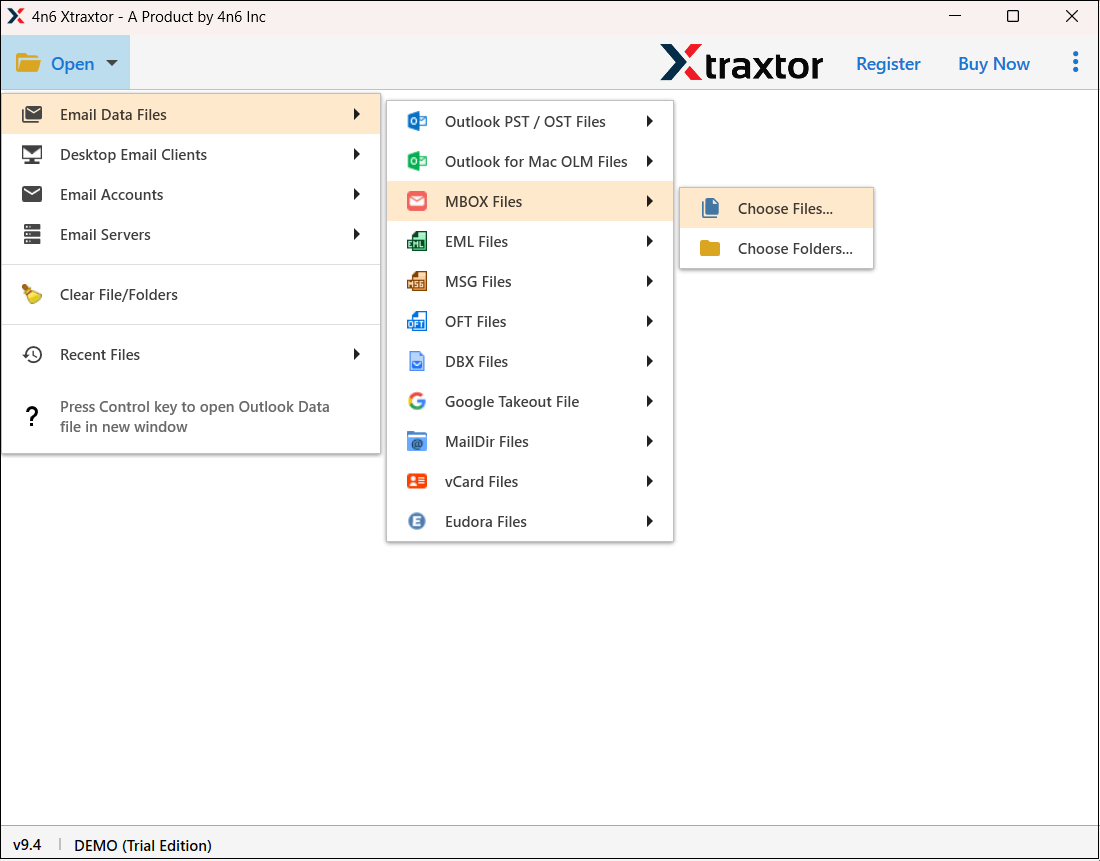Image resolution: width=1100 pixels, height=861 pixels.
Task: Select the MailDir Files icon
Action: pos(417,441)
